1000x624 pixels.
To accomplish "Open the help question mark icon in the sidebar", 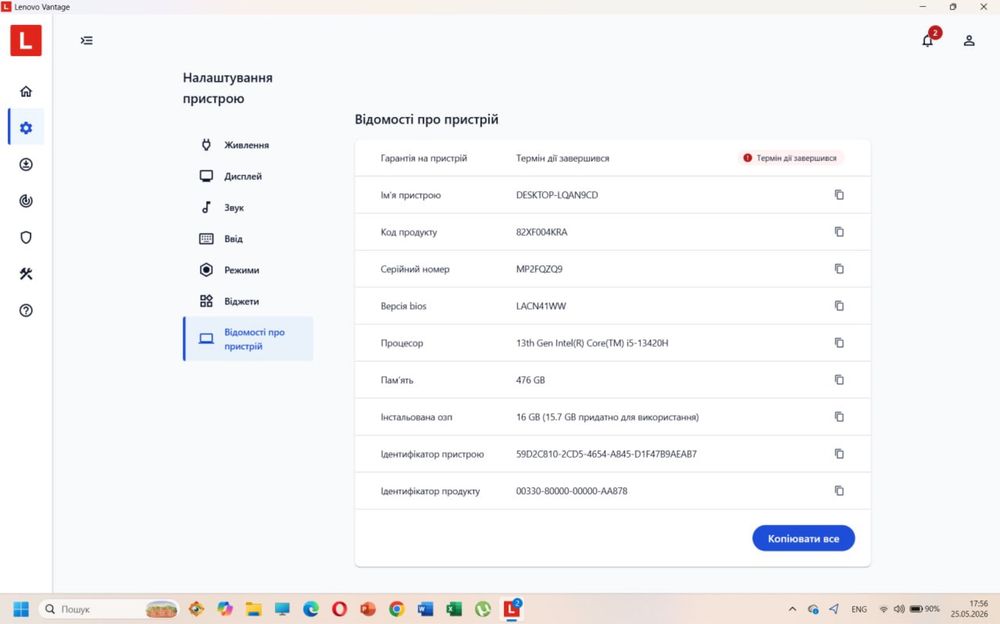I will click(26, 311).
